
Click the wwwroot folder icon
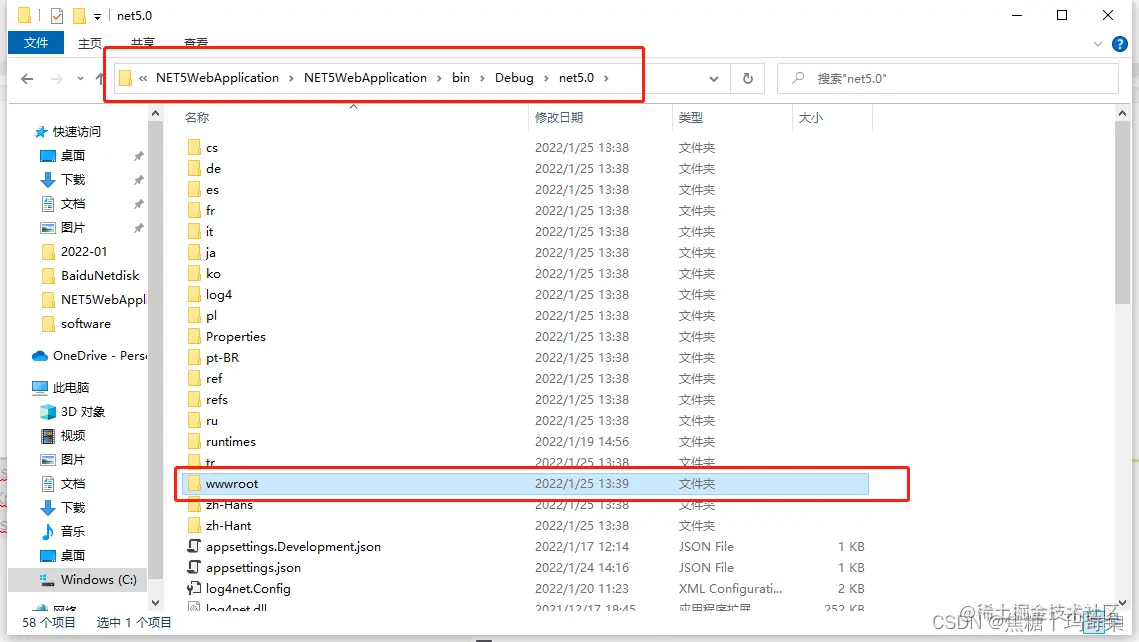[194, 484]
